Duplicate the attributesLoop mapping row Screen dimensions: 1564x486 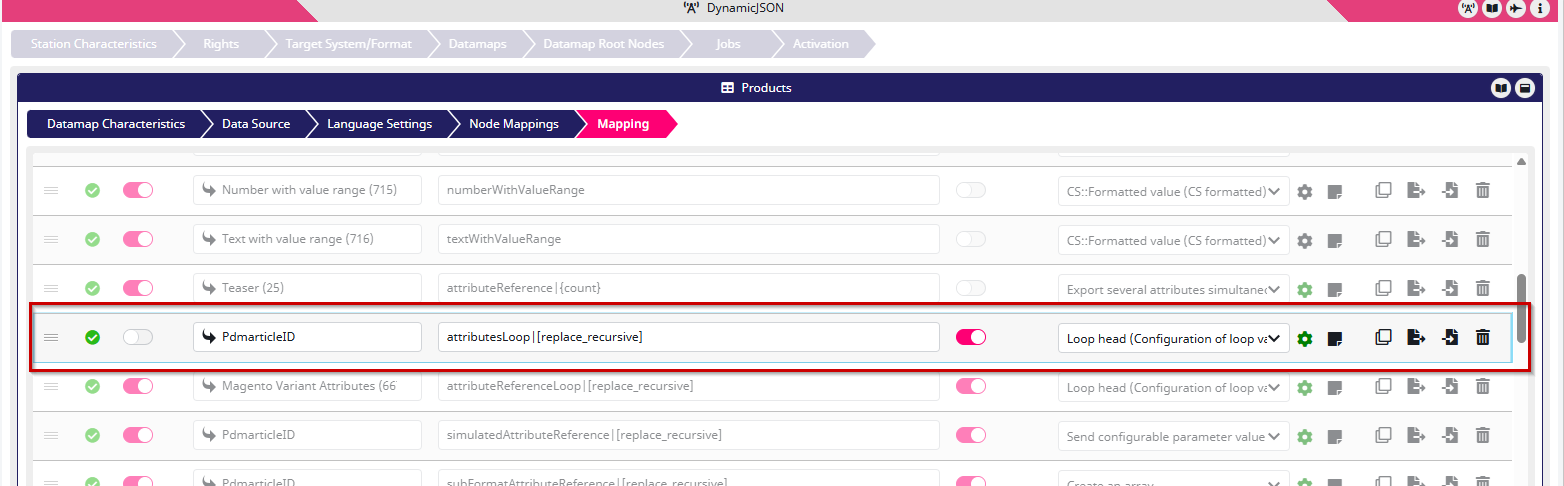1383,337
